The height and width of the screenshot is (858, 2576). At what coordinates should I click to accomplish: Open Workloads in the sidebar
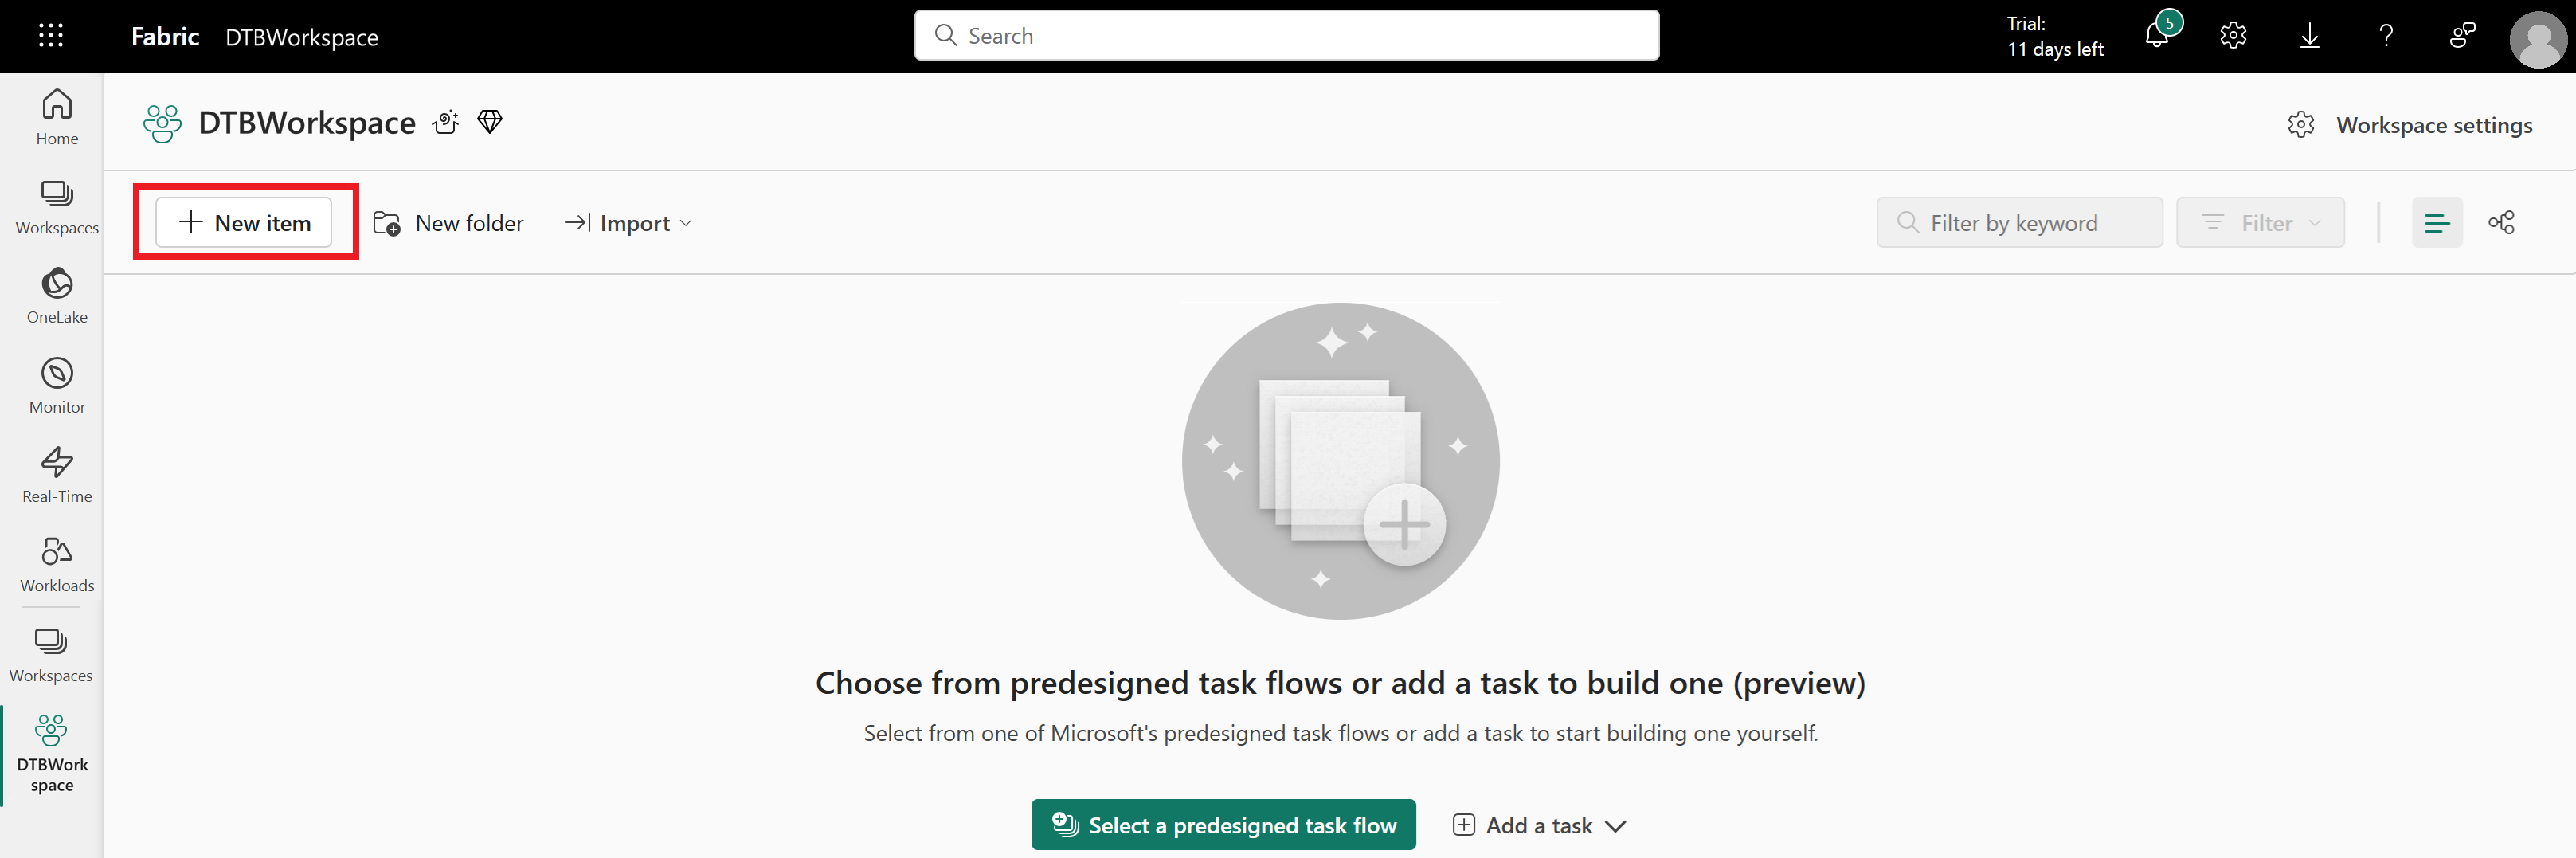pos(57,564)
